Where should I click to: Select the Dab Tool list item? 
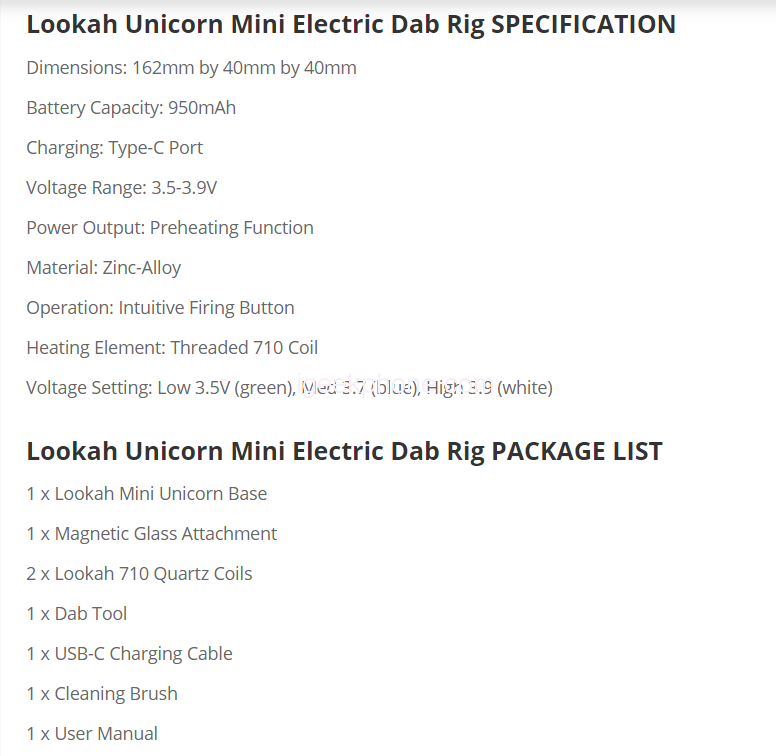point(77,614)
